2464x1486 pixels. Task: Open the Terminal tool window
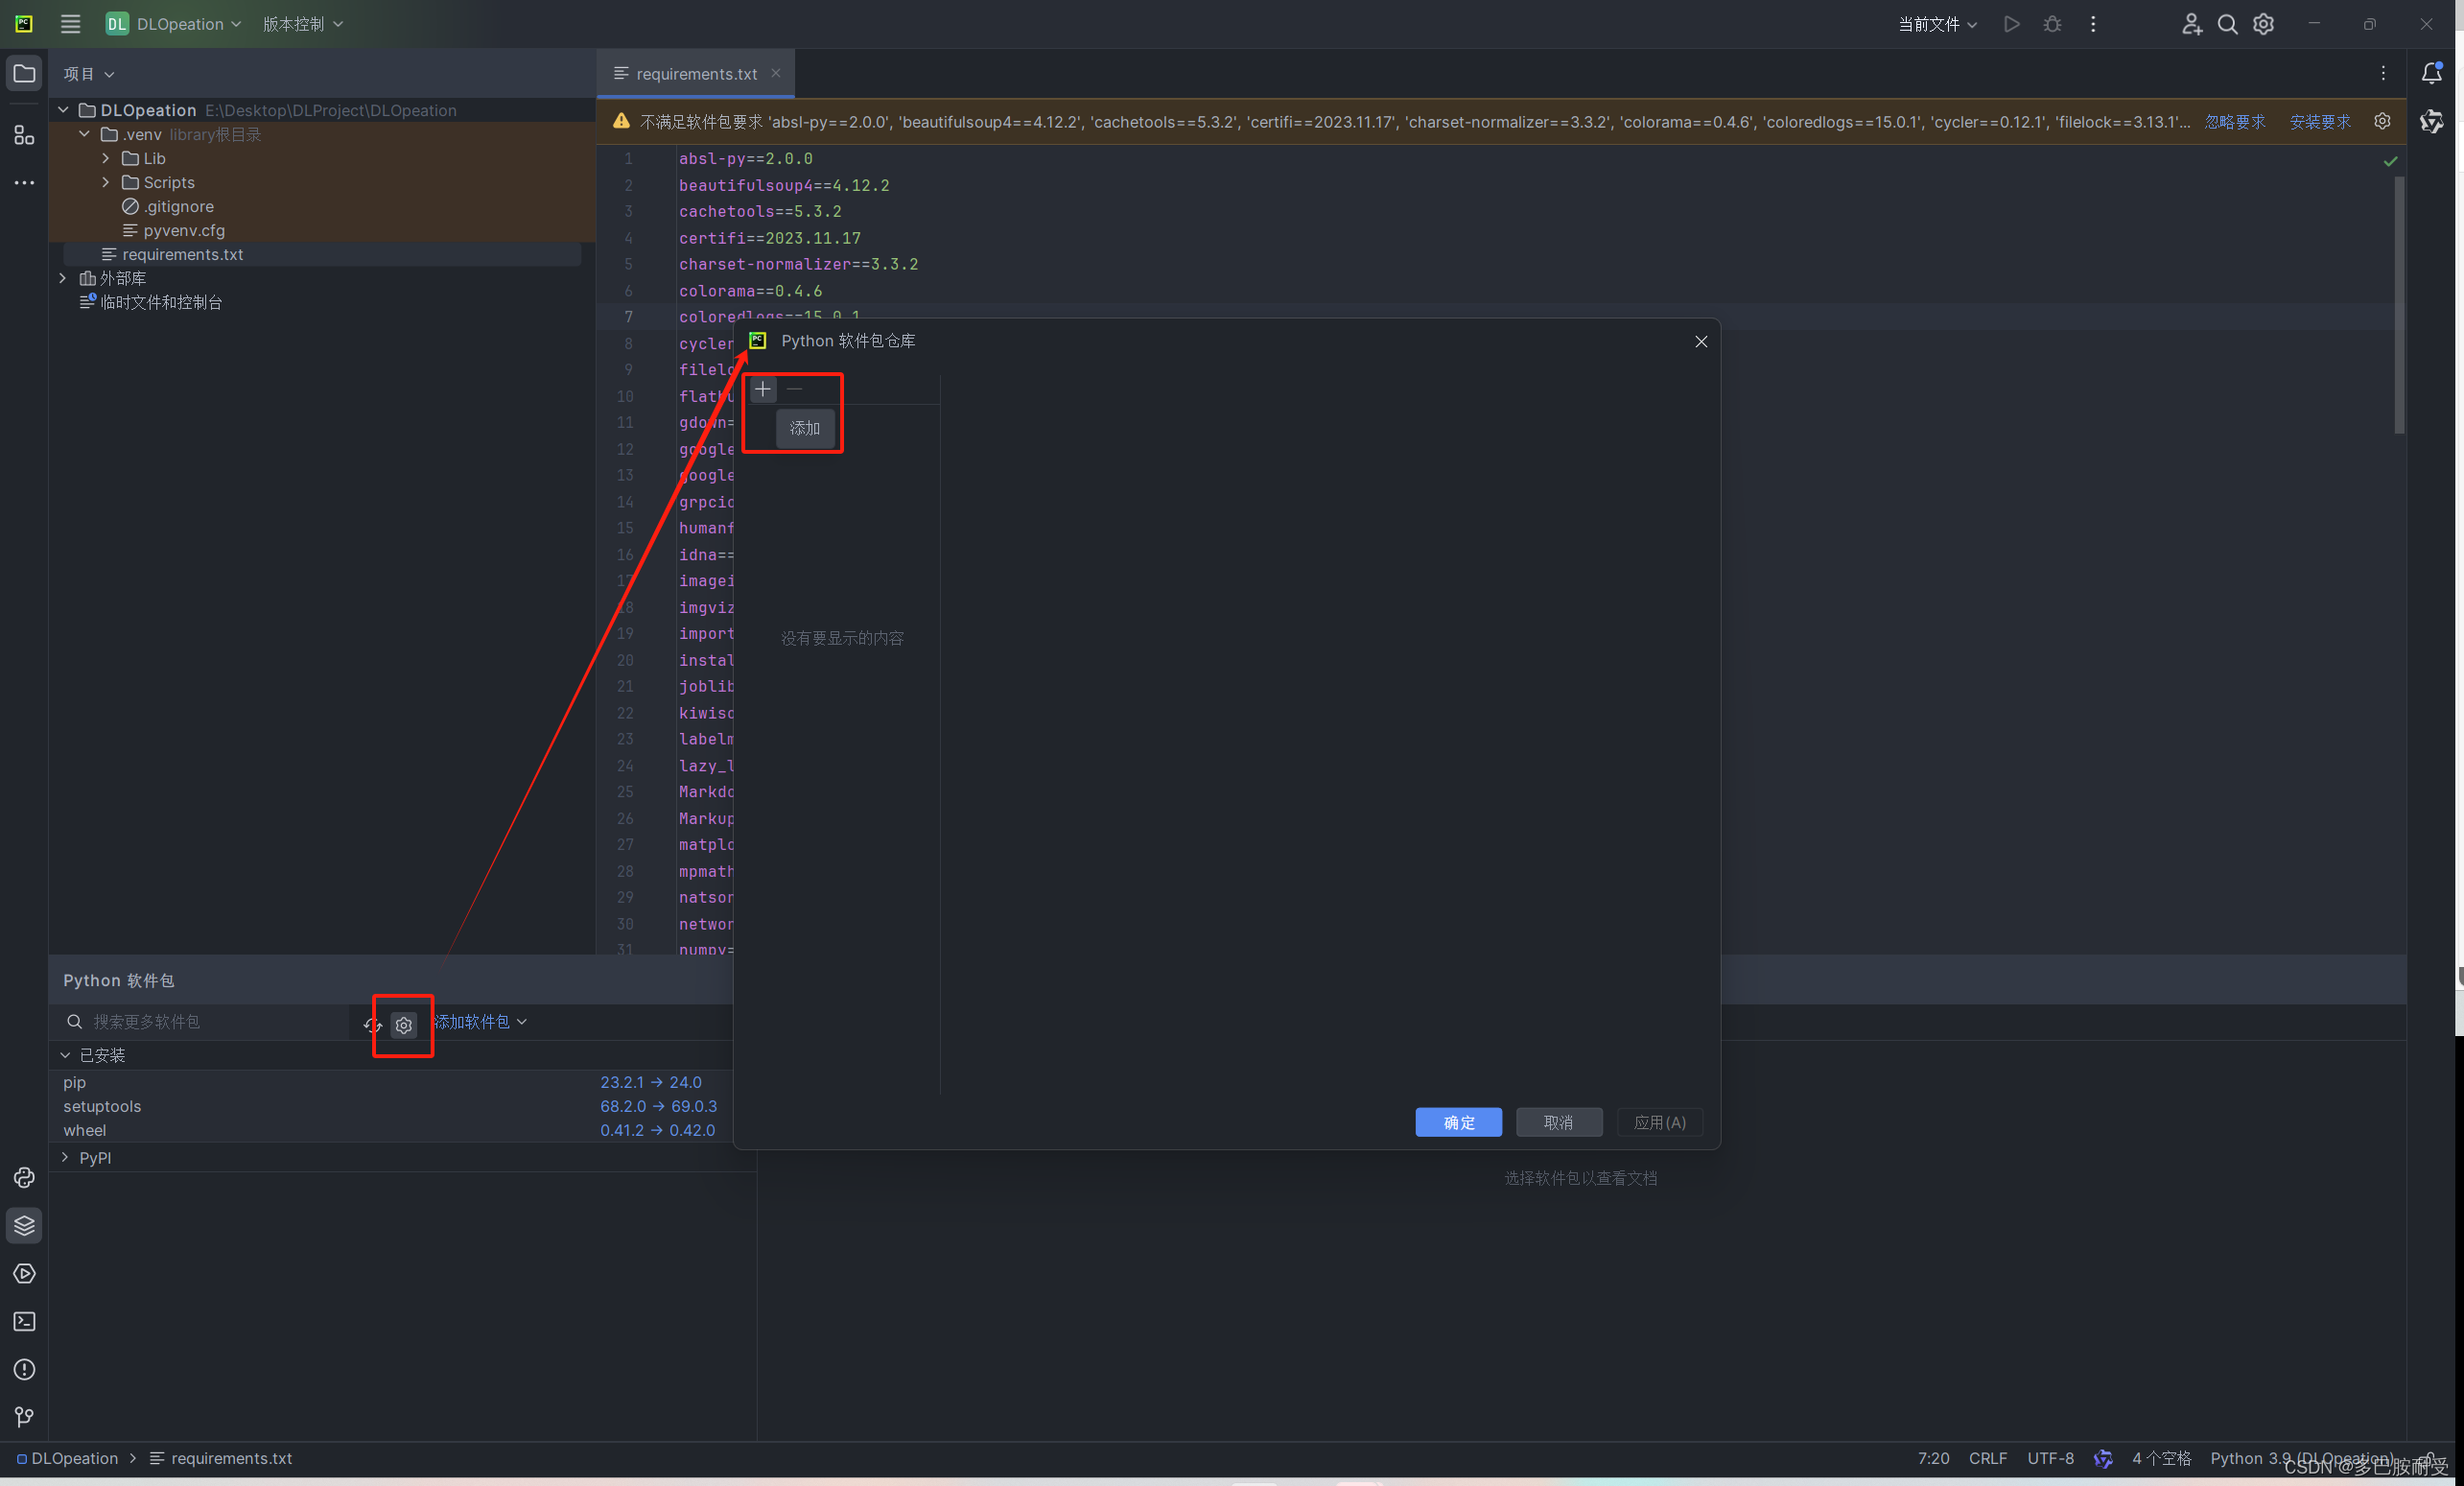[x=24, y=1322]
